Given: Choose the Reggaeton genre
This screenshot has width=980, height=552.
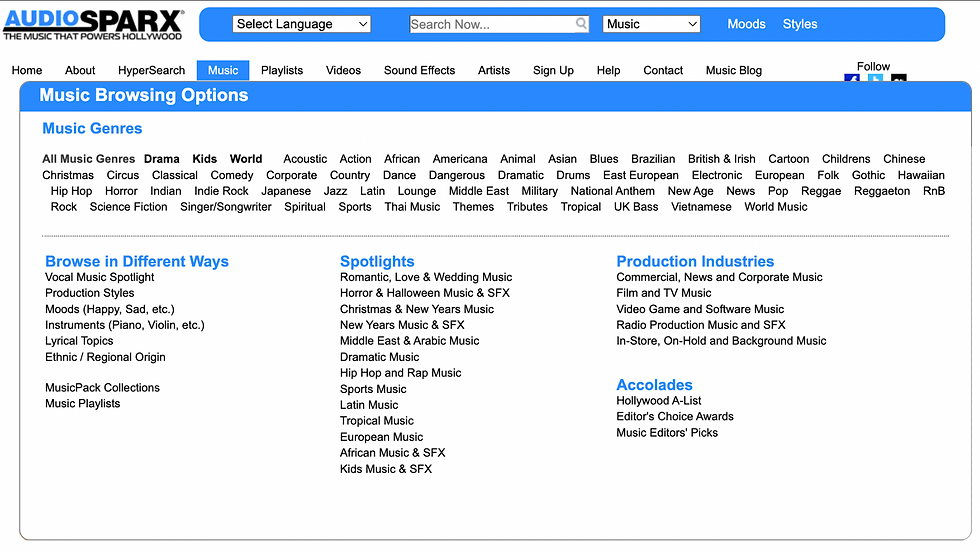Looking at the screenshot, I should (882, 191).
